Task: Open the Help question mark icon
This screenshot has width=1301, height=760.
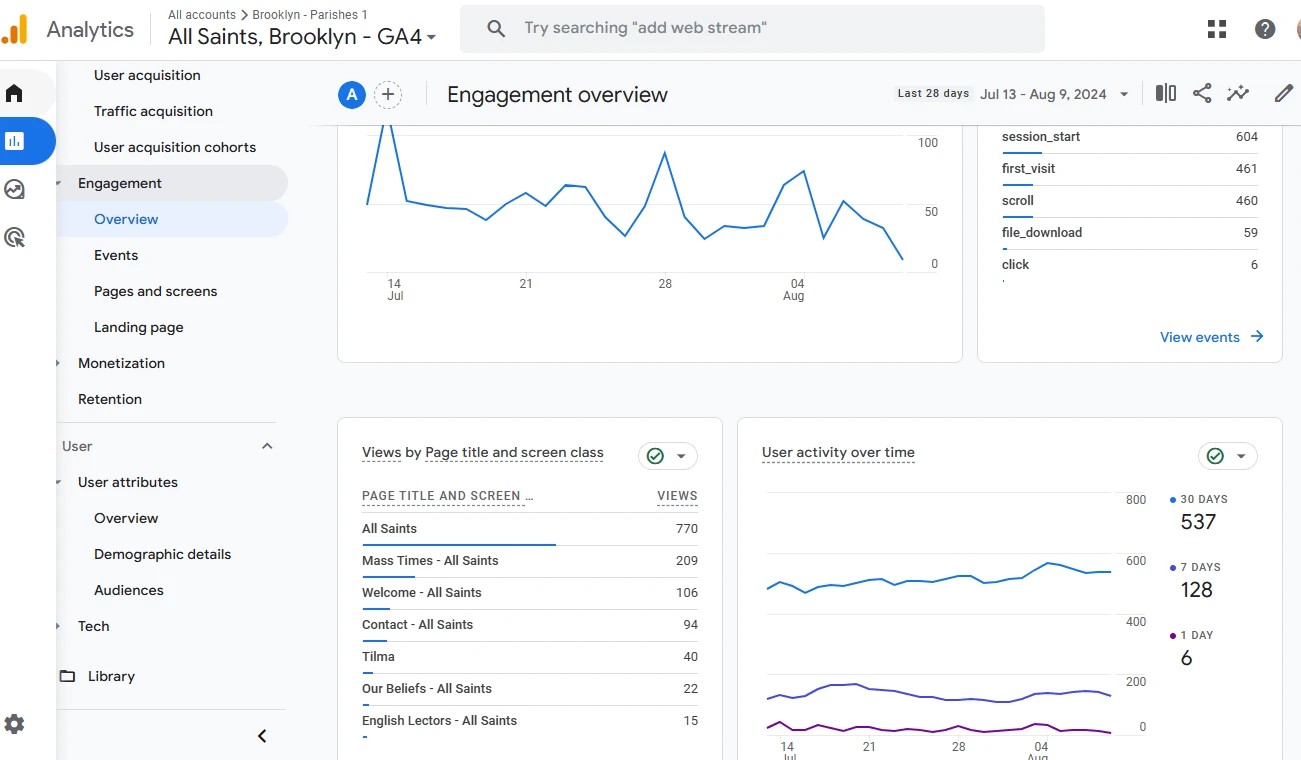Action: (1265, 29)
